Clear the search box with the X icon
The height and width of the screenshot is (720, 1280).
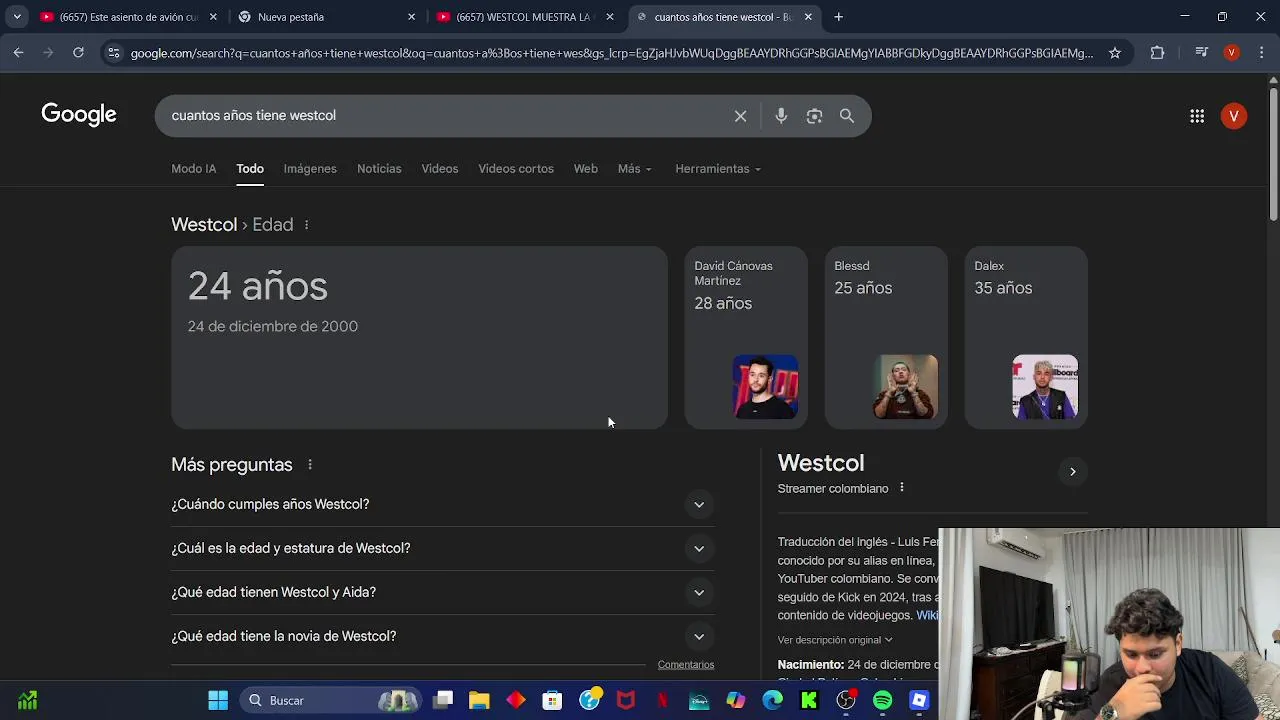[x=740, y=116]
